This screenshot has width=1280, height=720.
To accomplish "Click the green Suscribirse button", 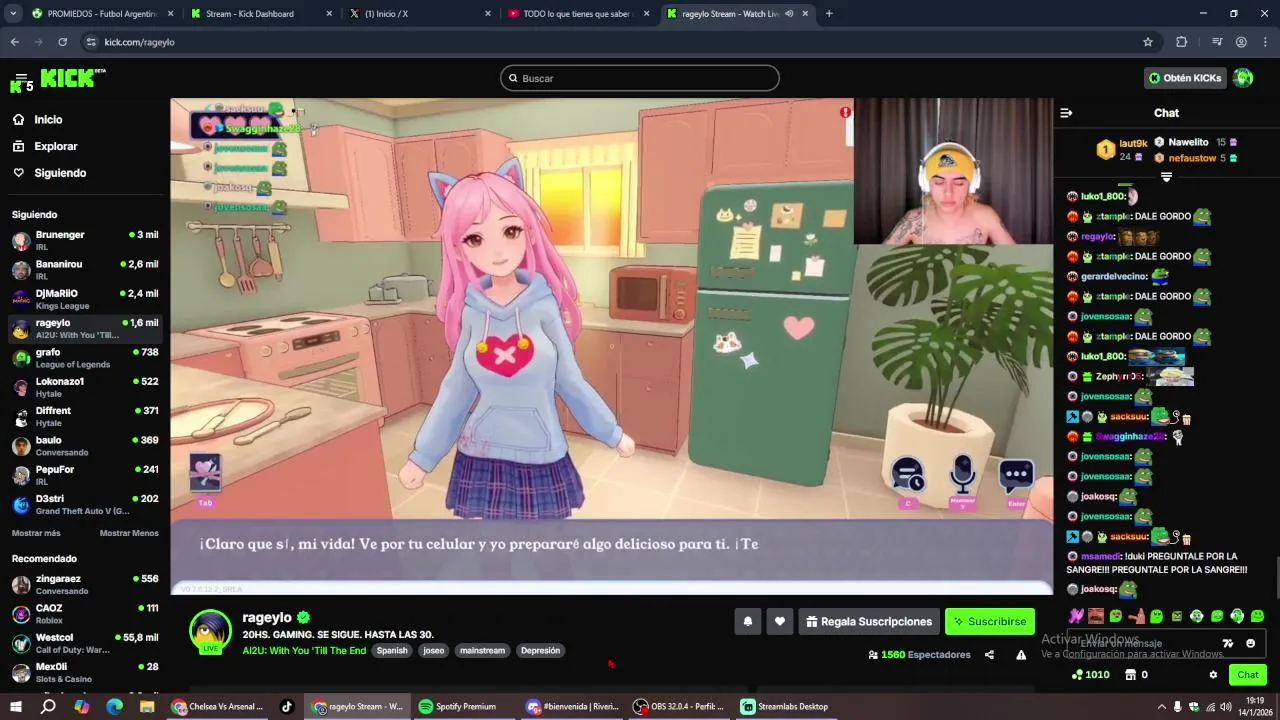I will [990, 621].
